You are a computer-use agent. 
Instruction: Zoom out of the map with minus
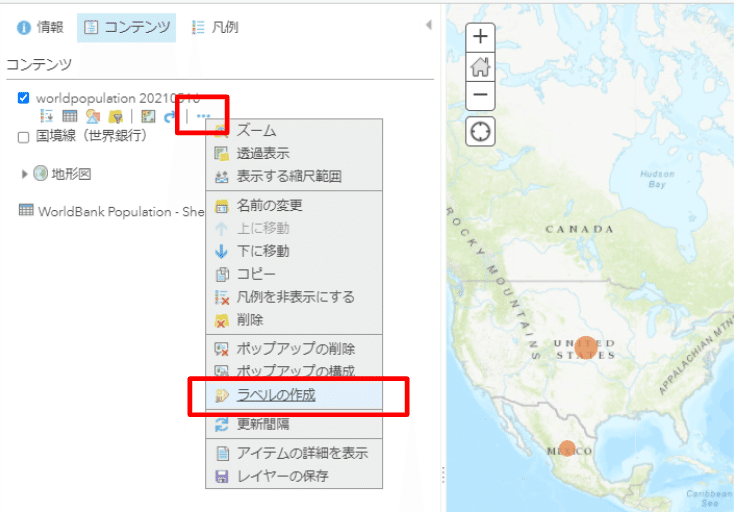click(x=480, y=95)
